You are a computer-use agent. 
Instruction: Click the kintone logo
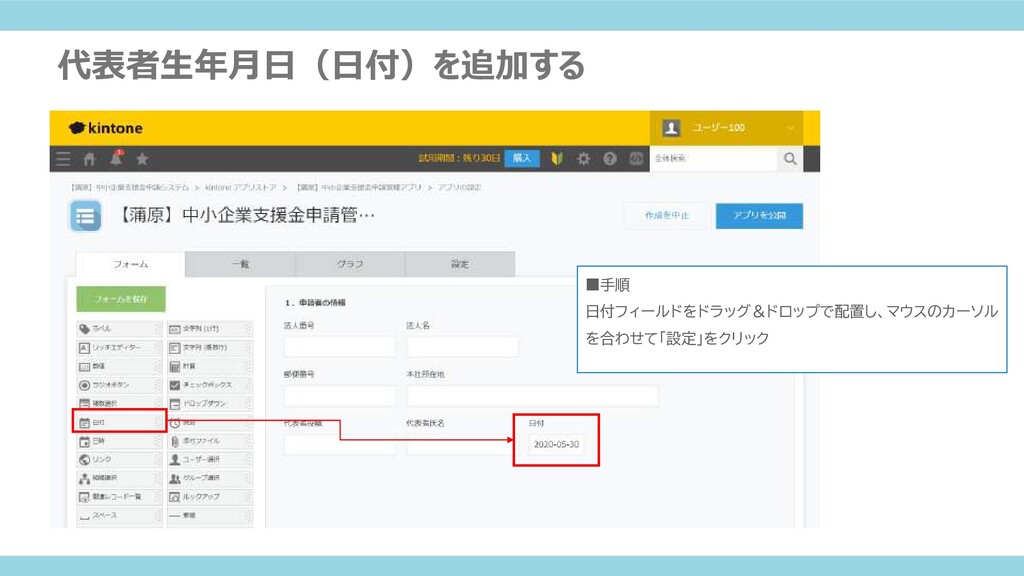[106, 128]
